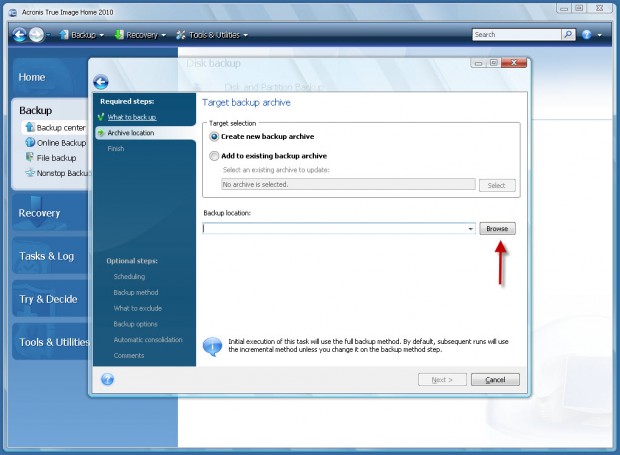Click the Search input field
Image resolution: width=620 pixels, height=455 pixels.
(516, 34)
